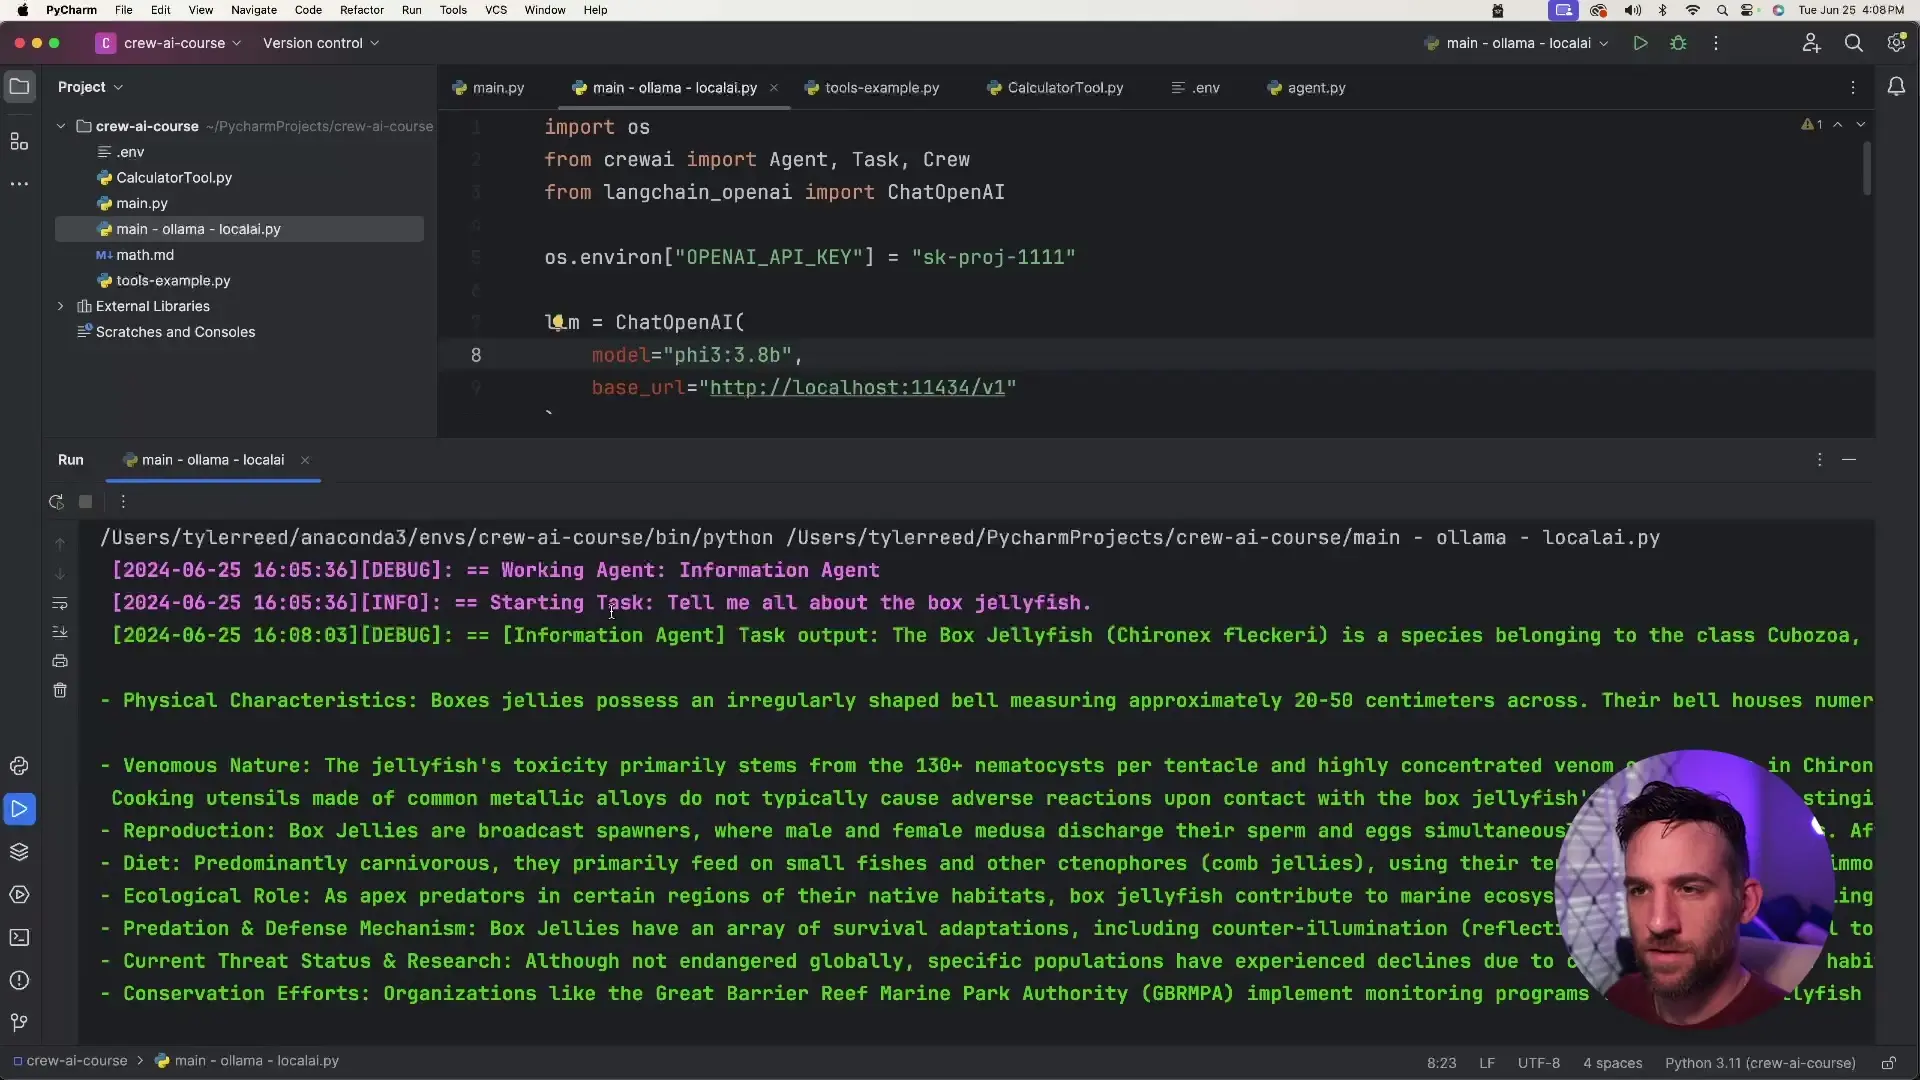Open Run panel options menu

(x=1820, y=460)
